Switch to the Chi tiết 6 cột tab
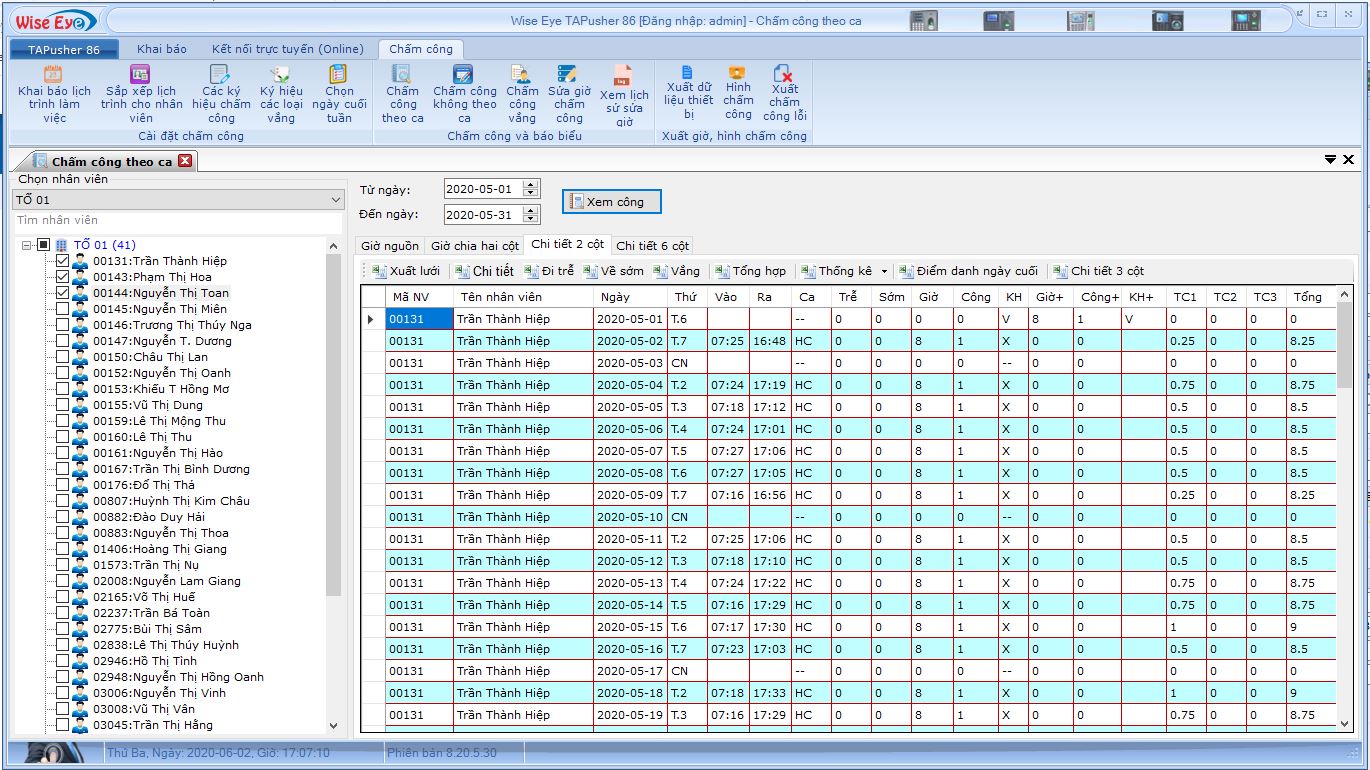The height and width of the screenshot is (770, 1370). [x=652, y=245]
